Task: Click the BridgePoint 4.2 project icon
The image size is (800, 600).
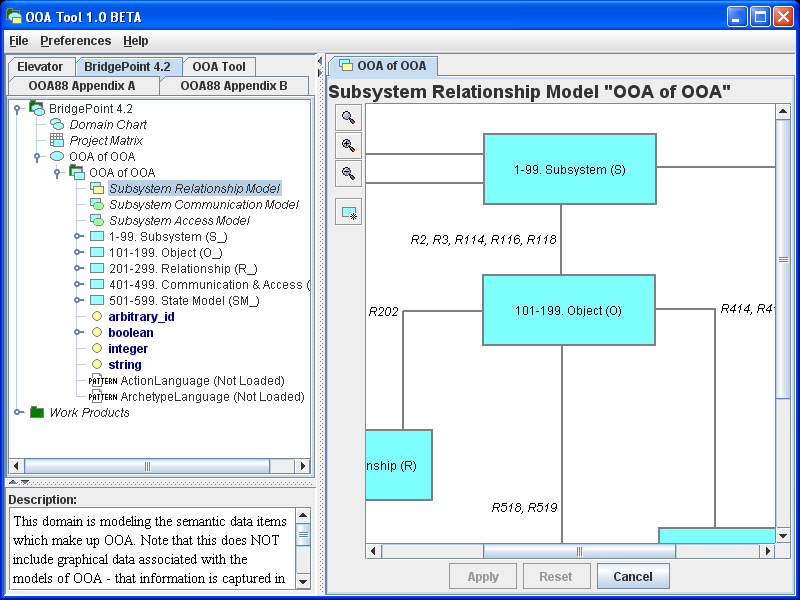Action: [37, 108]
